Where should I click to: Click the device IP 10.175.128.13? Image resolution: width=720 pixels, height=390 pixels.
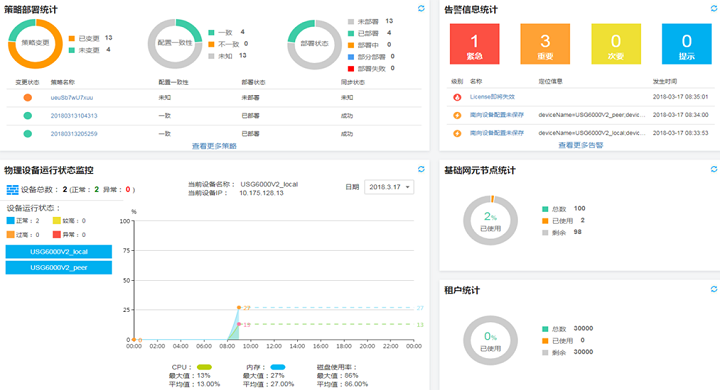(261, 193)
